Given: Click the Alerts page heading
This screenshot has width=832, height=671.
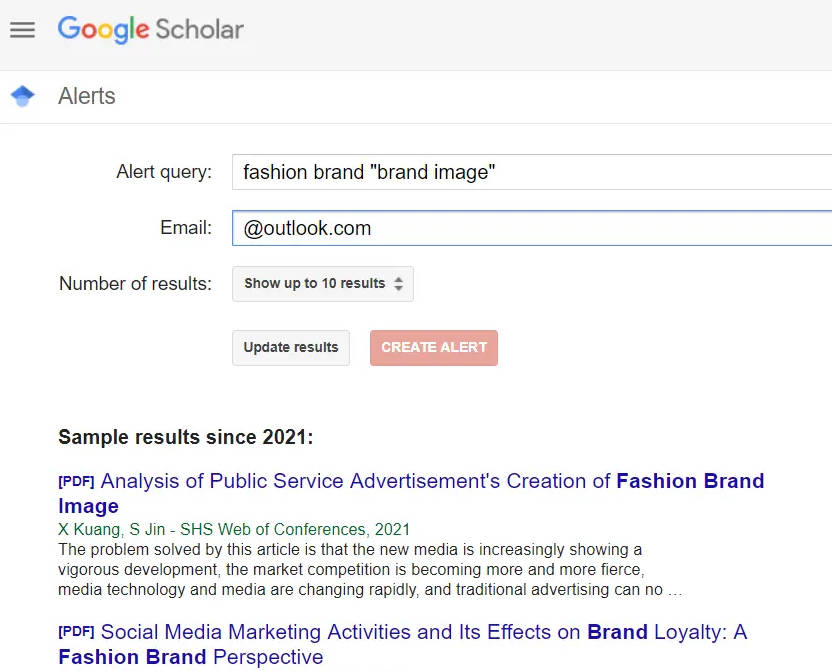Looking at the screenshot, I should click(86, 96).
